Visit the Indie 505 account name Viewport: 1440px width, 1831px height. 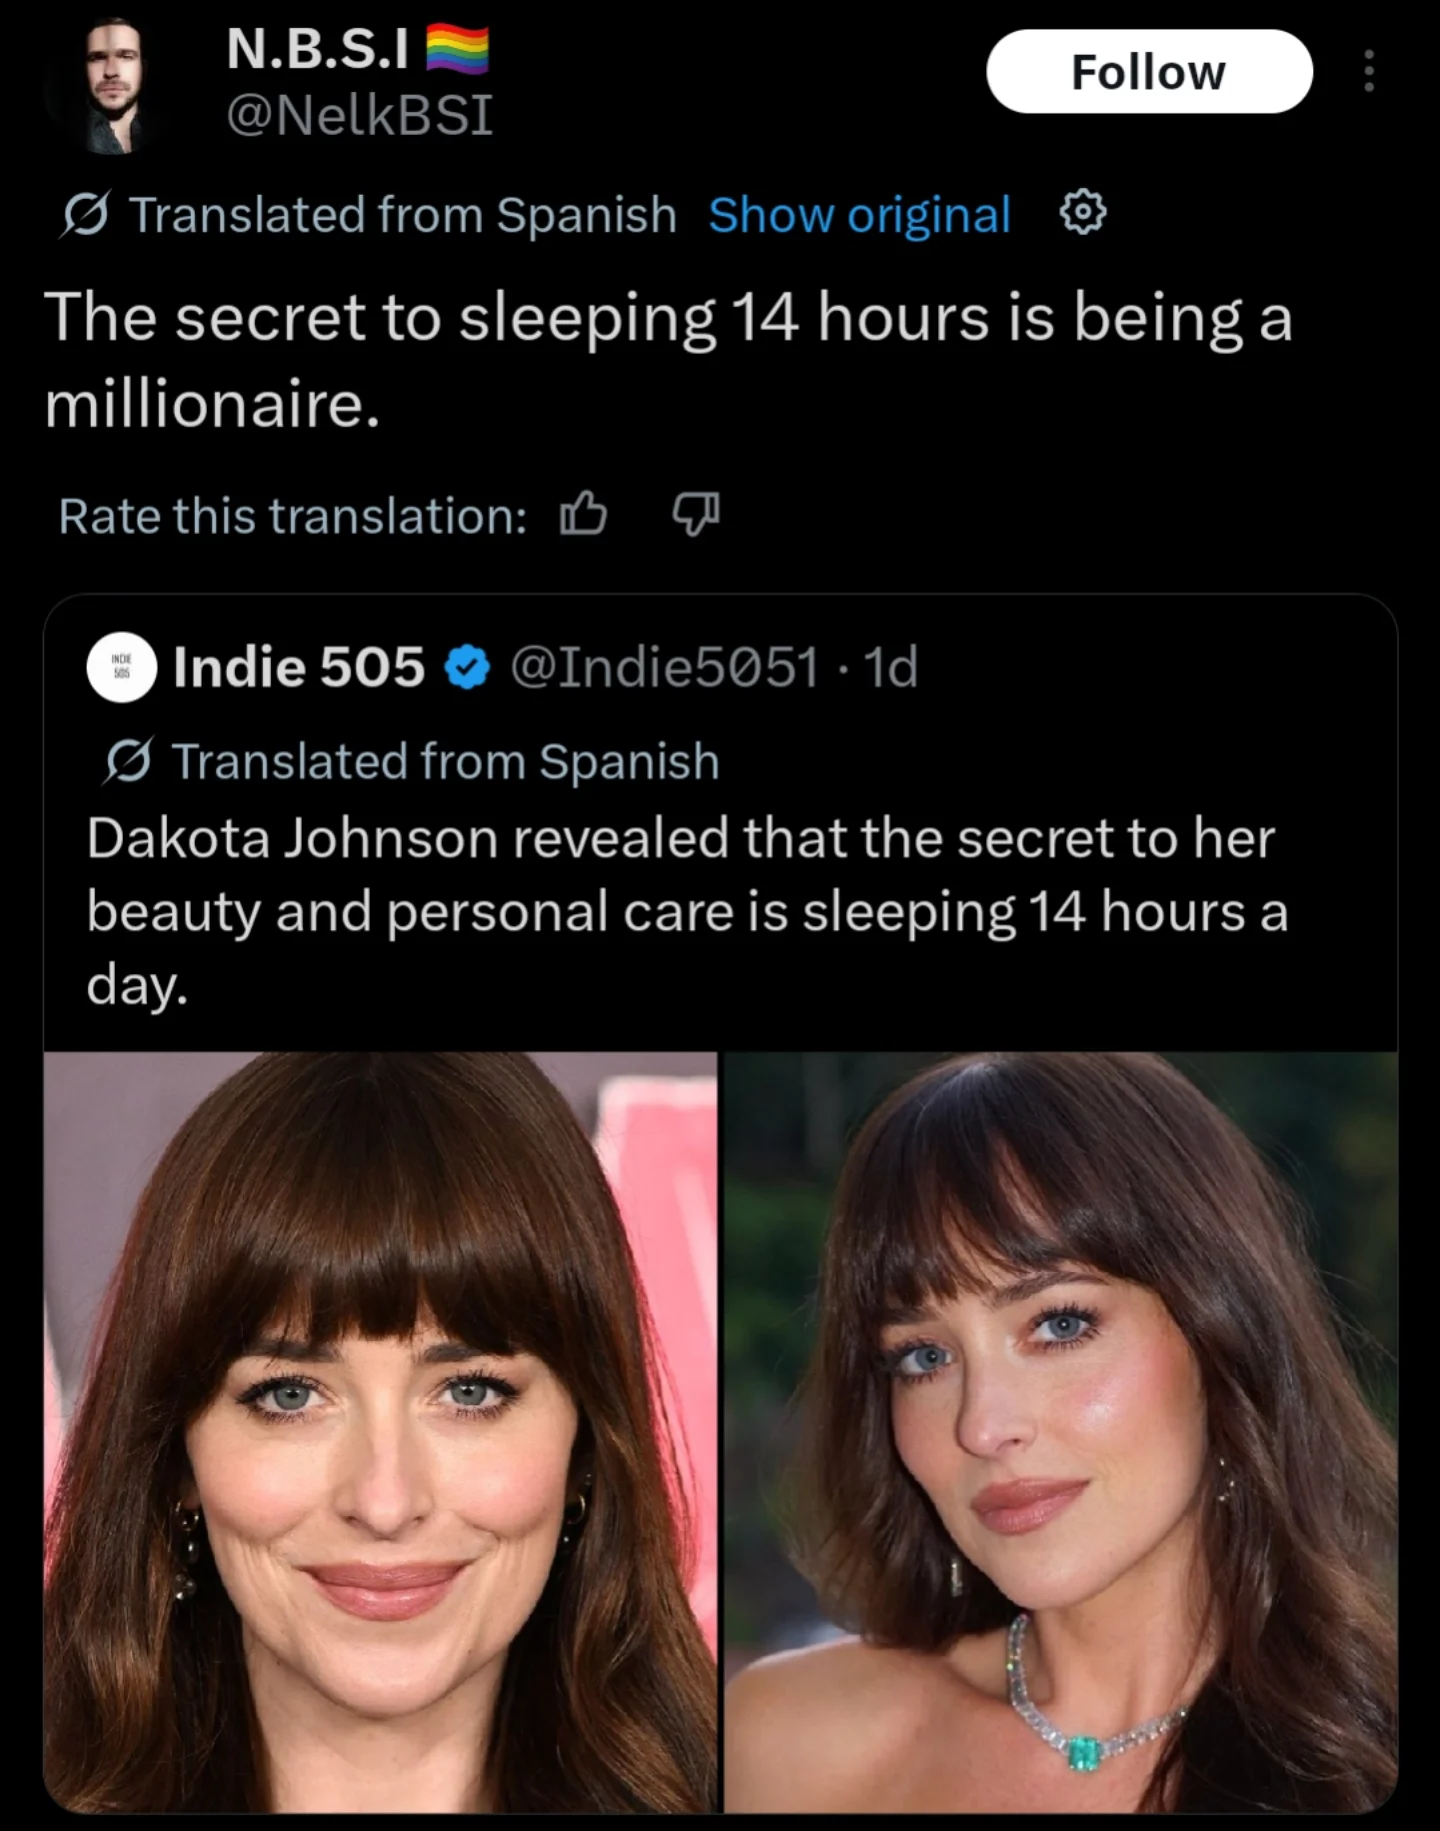[298, 667]
